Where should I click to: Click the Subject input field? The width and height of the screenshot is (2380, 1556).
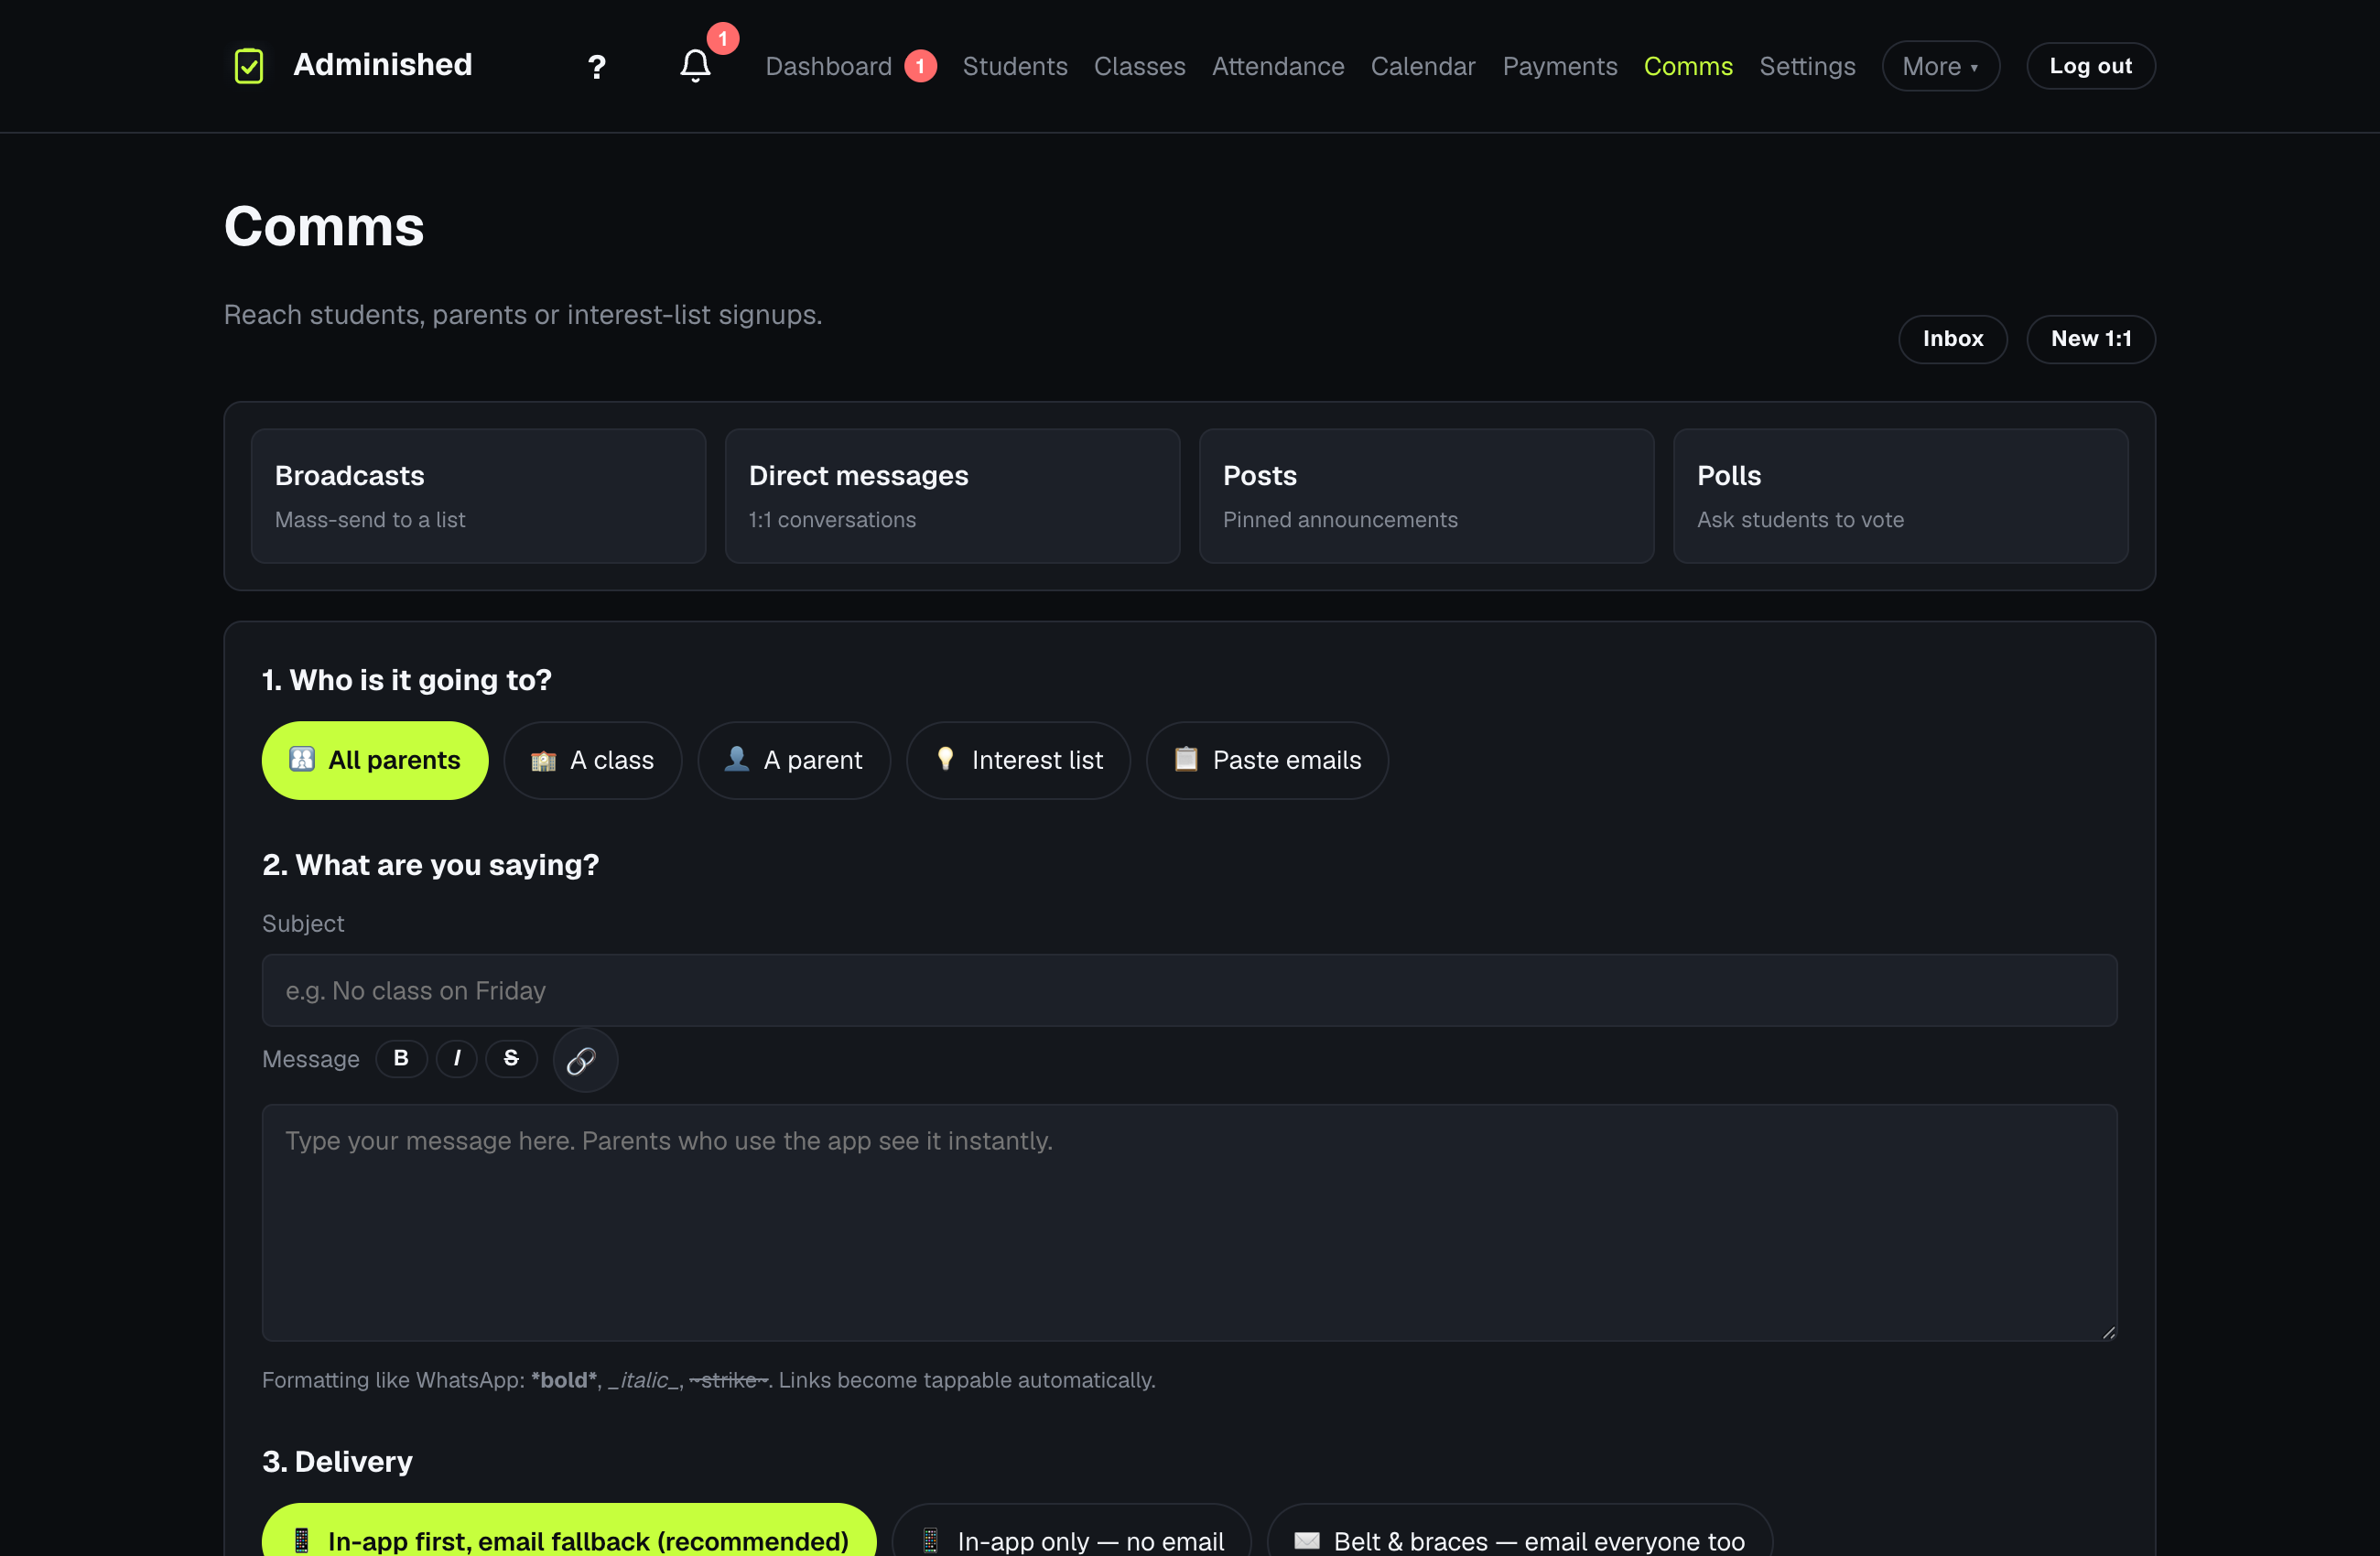click(1189, 990)
